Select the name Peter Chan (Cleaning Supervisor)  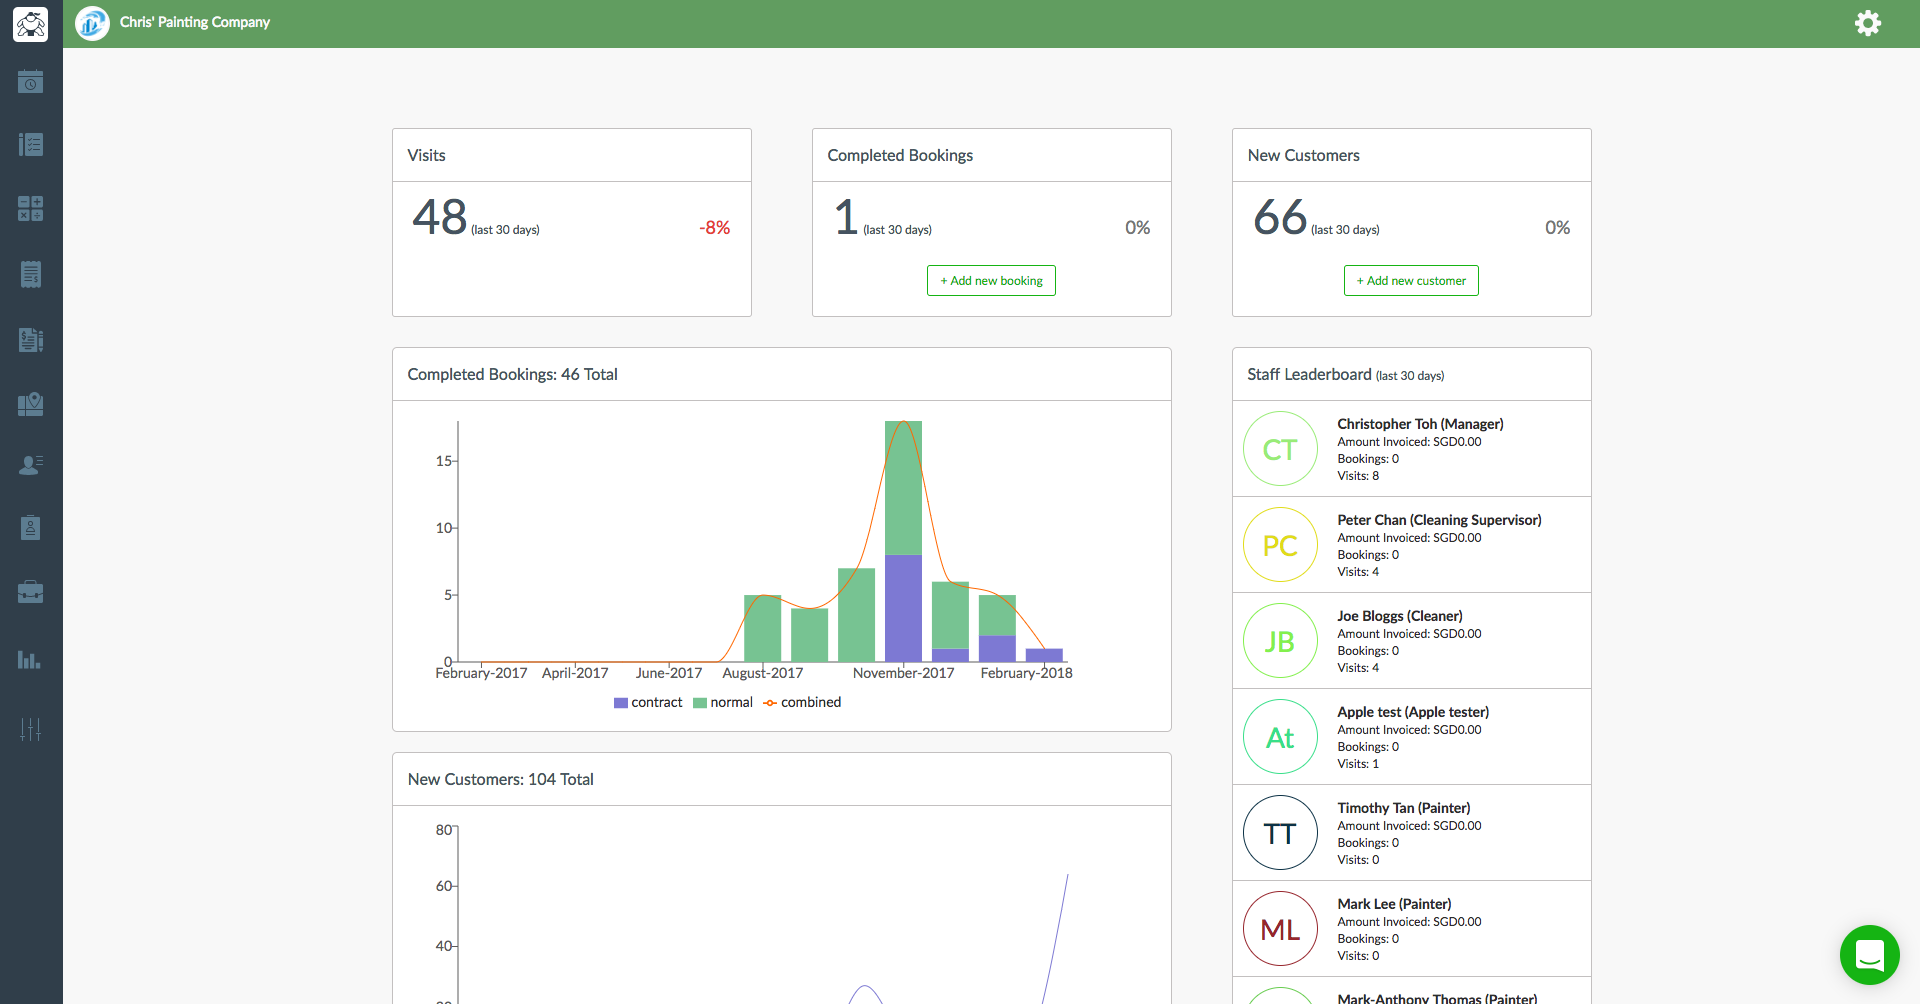pos(1439,520)
